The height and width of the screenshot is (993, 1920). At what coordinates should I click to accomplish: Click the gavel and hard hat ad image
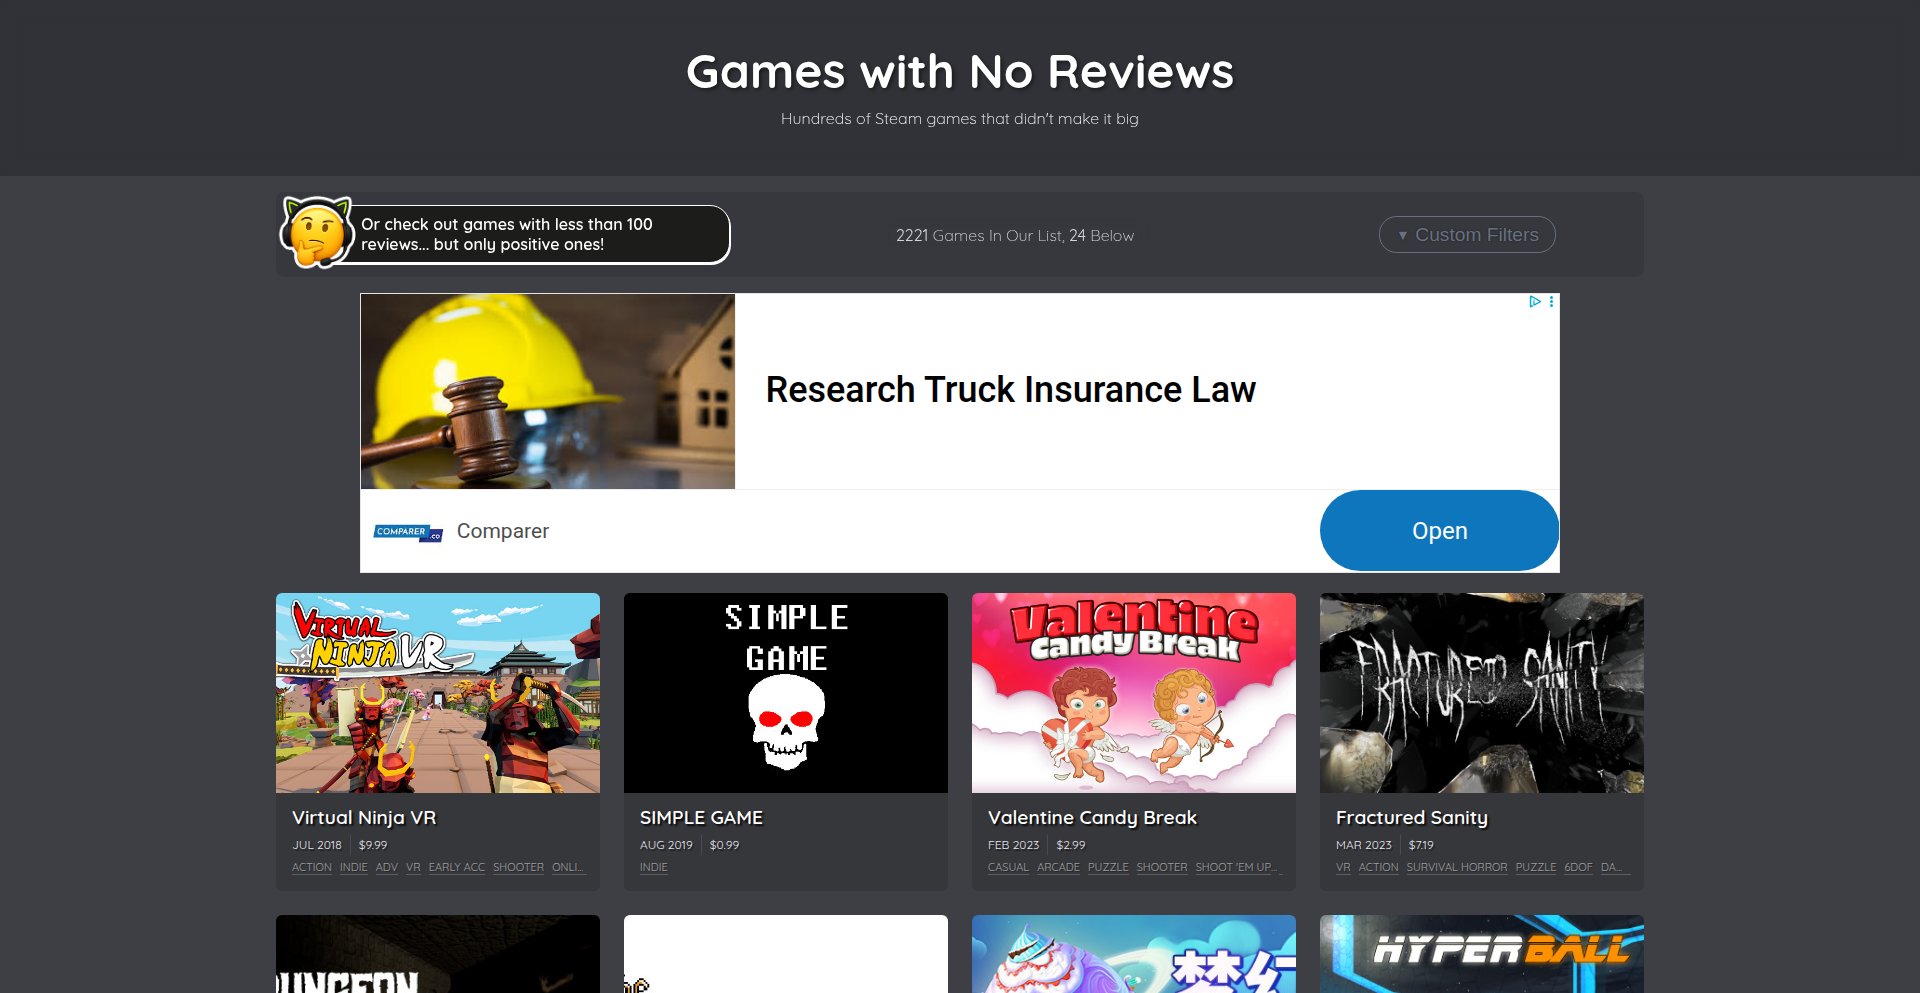coord(548,391)
